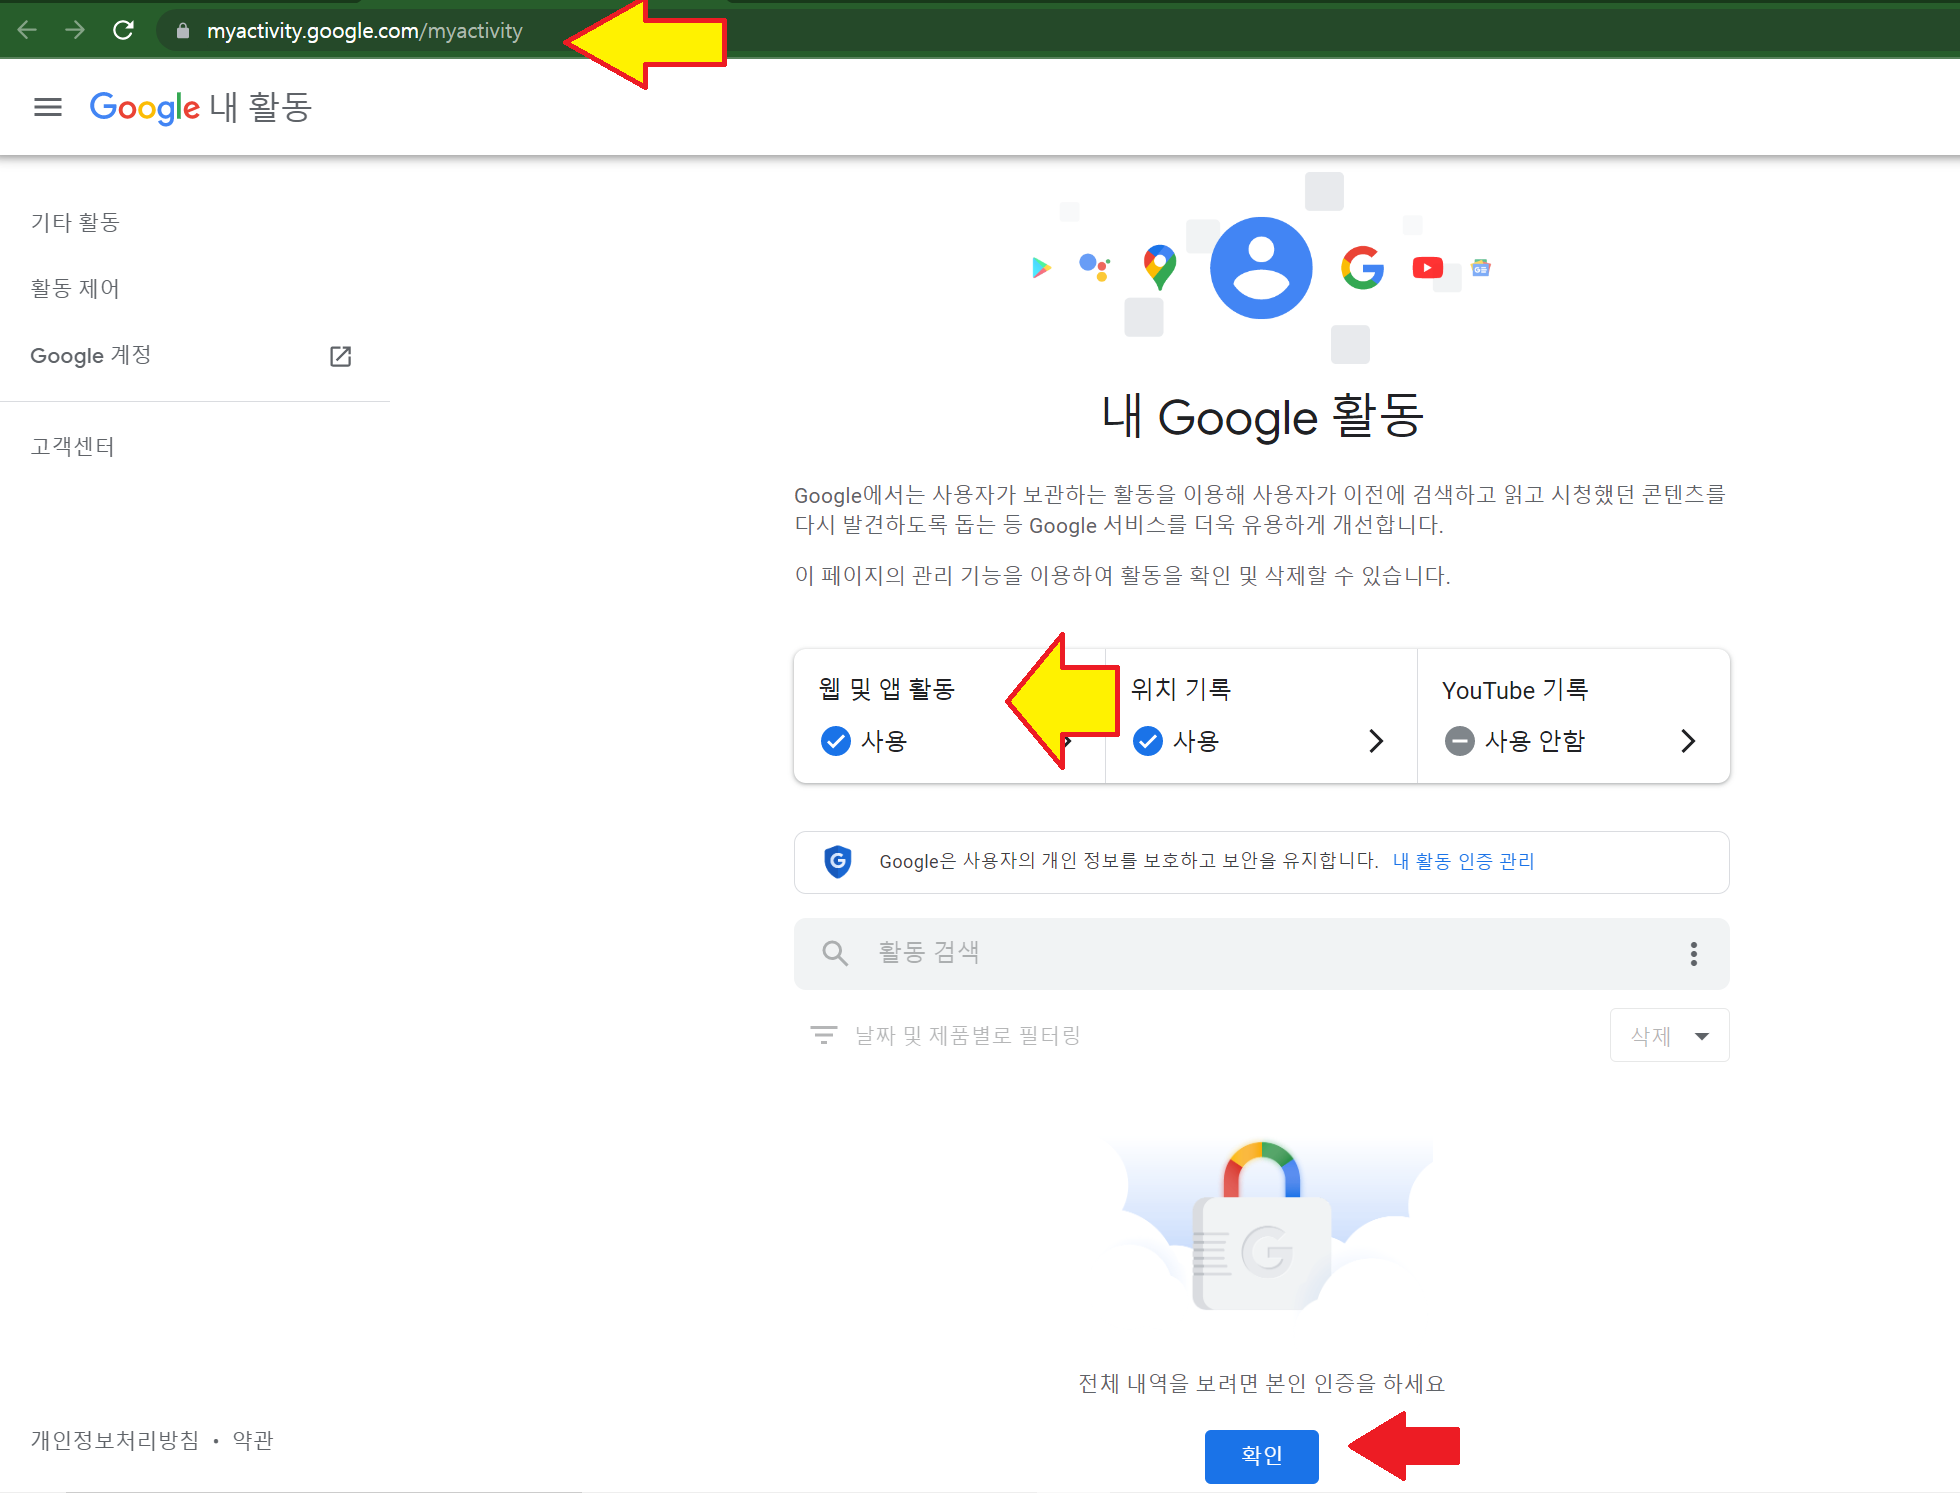This screenshot has width=1960, height=1493.
Task: Click the Google Maps pin icon in the illustration
Action: tap(1159, 266)
